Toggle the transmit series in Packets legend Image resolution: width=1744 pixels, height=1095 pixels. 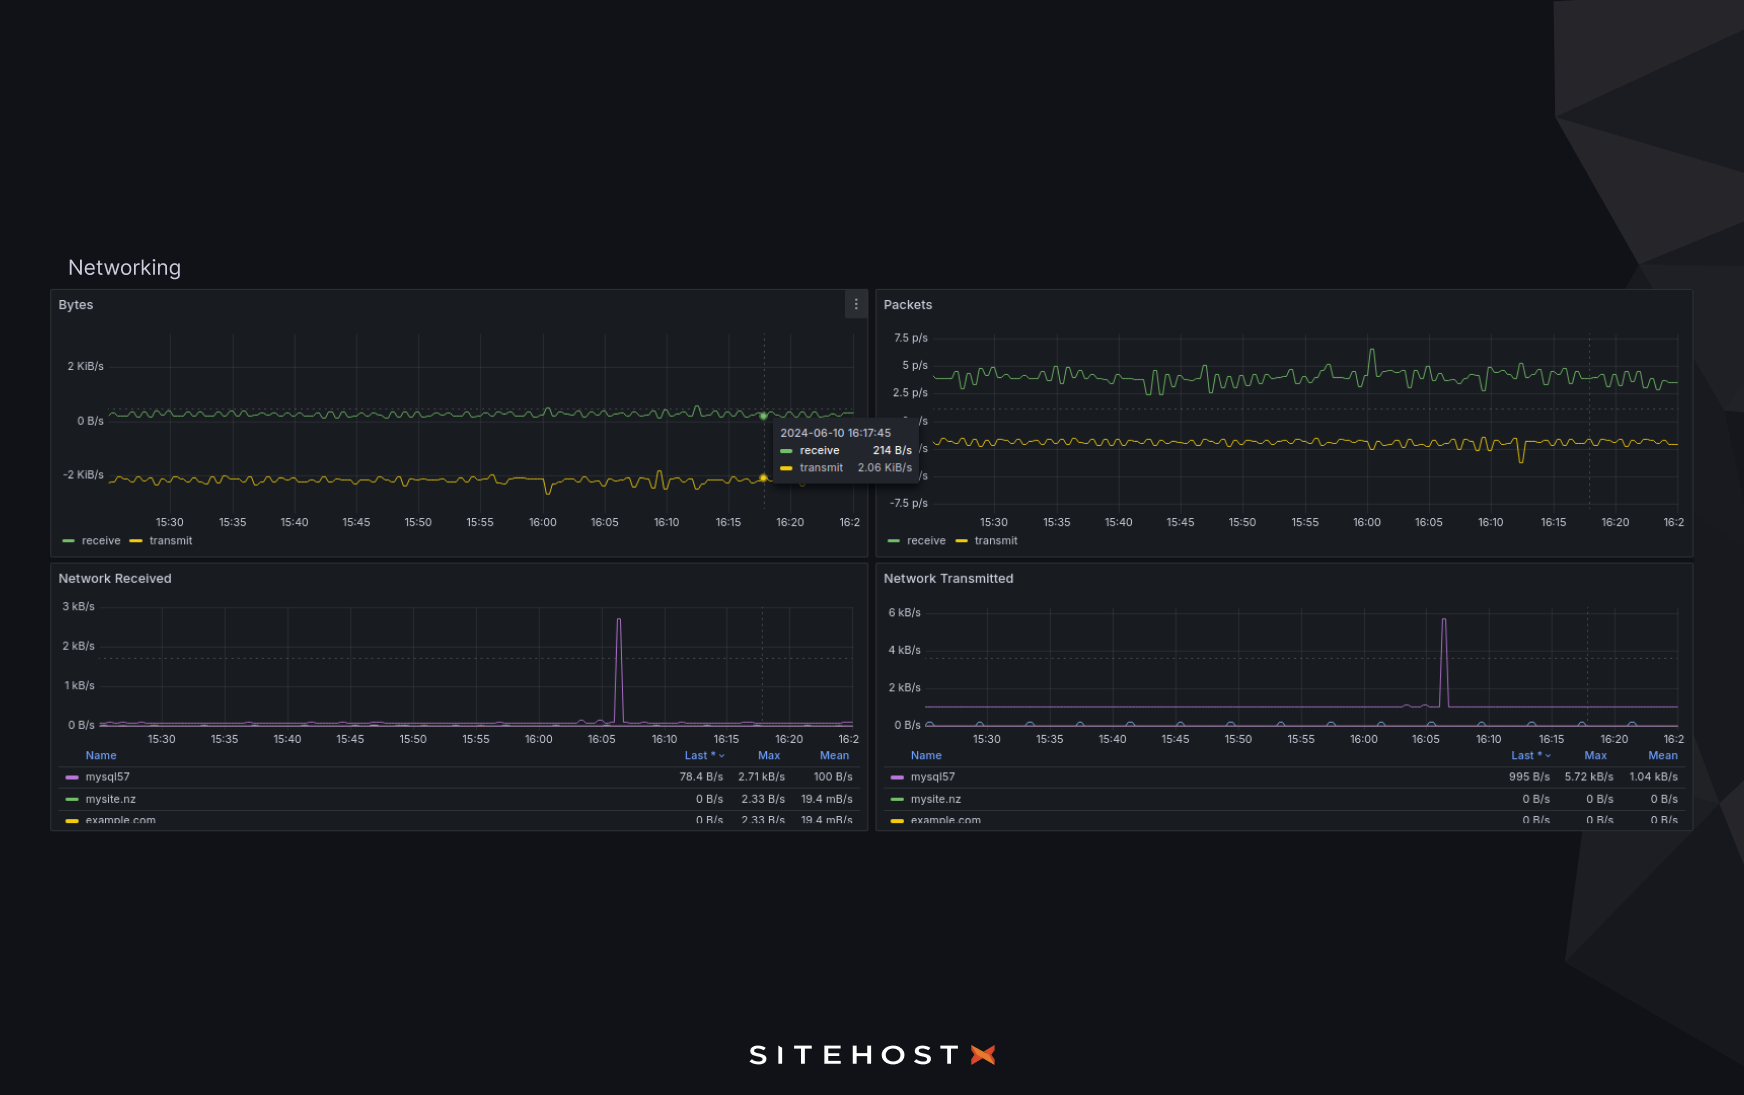coord(995,540)
